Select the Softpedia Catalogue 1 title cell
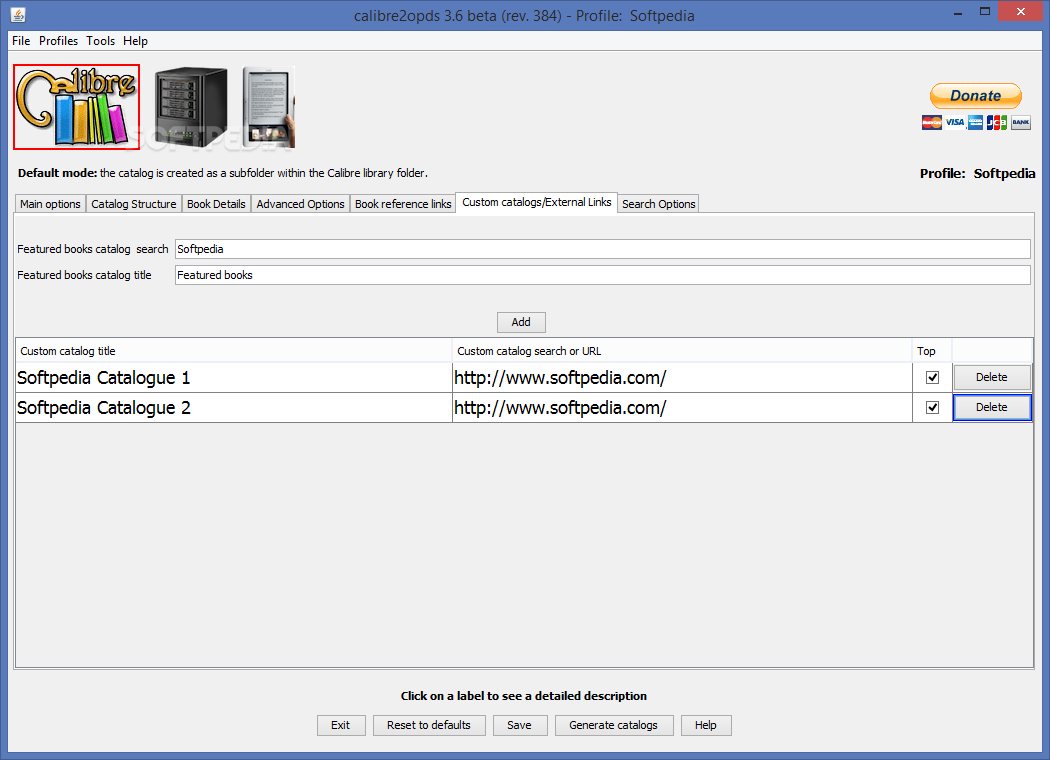Image resolution: width=1050 pixels, height=760 pixels. (x=234, y=378)
